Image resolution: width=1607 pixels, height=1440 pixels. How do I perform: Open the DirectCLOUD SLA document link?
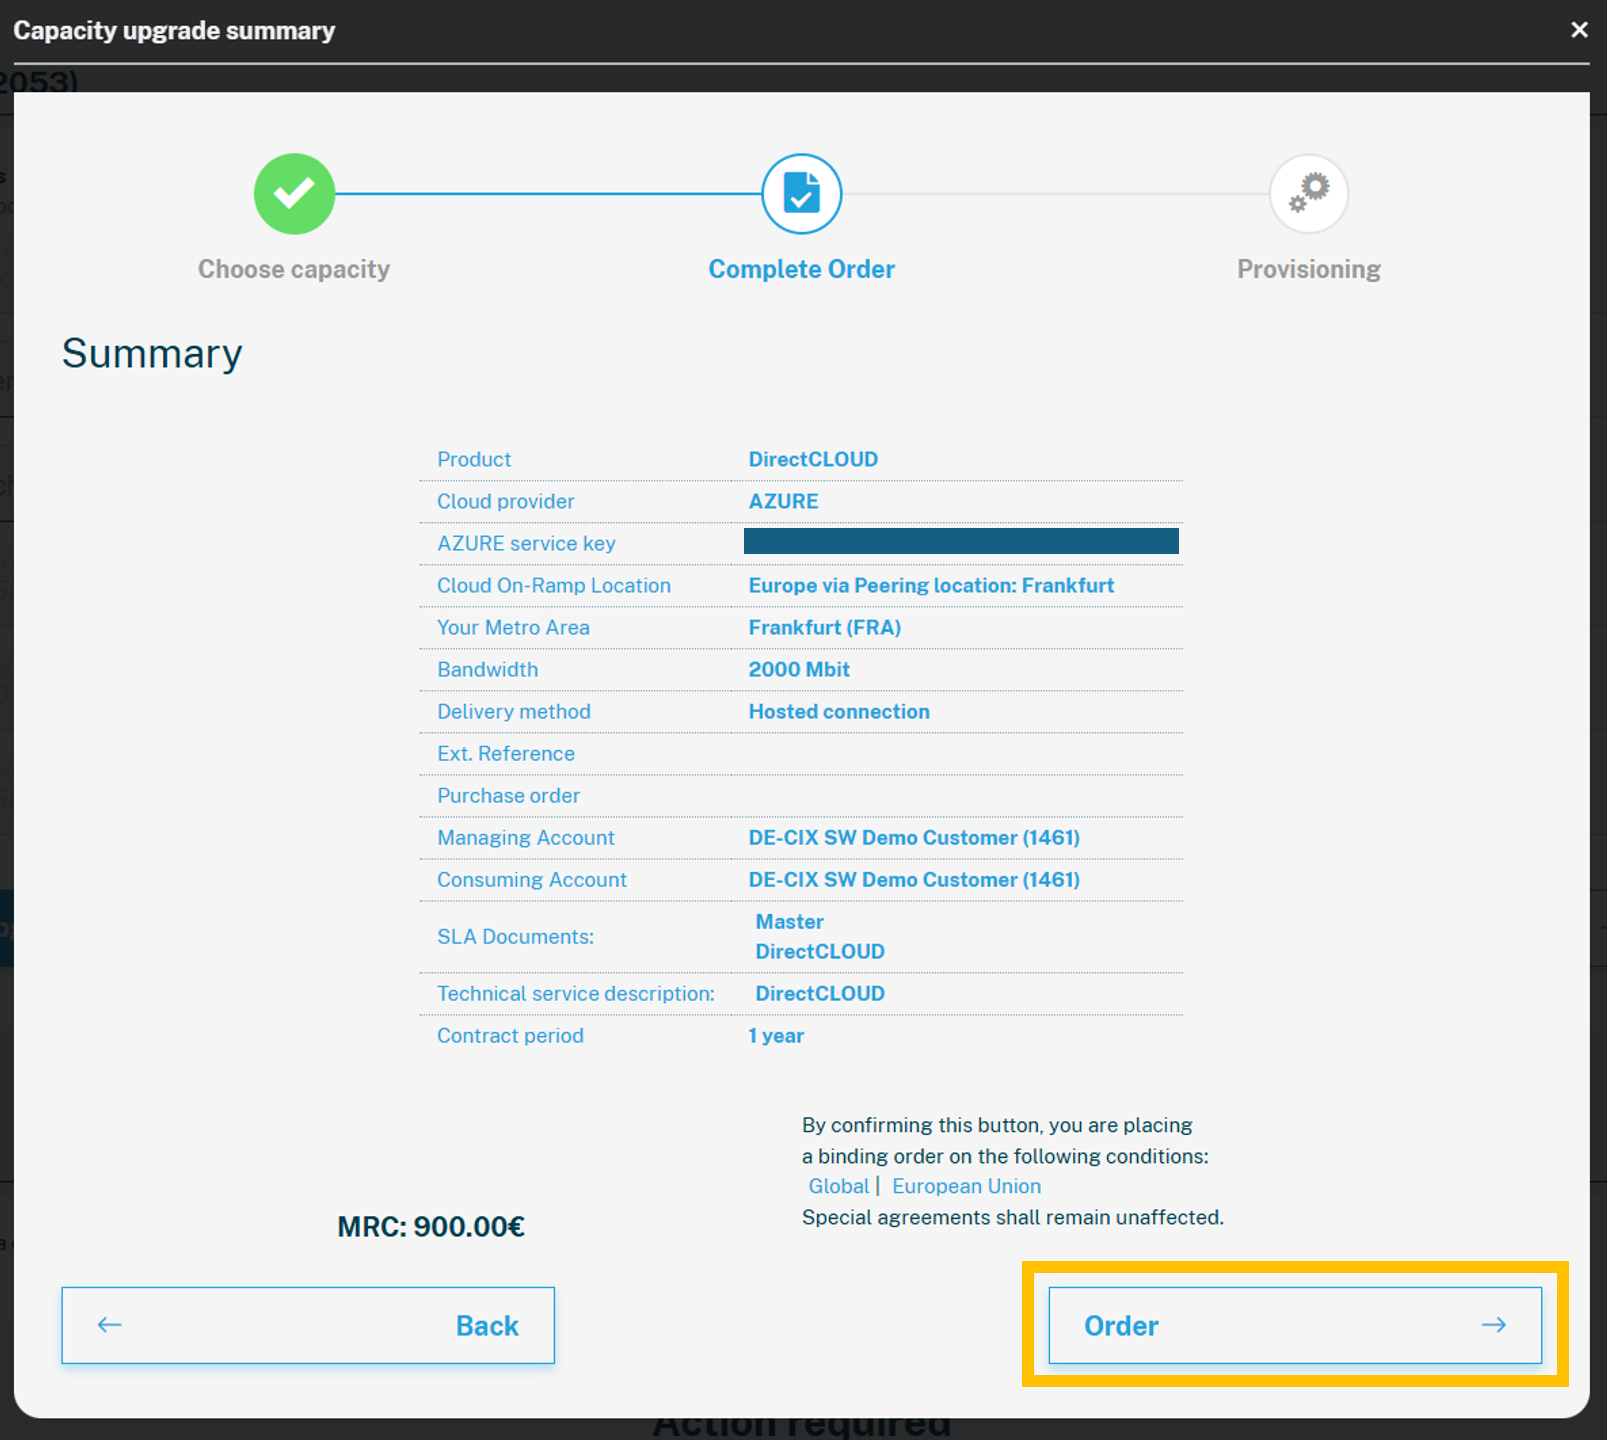click(819, 952)
